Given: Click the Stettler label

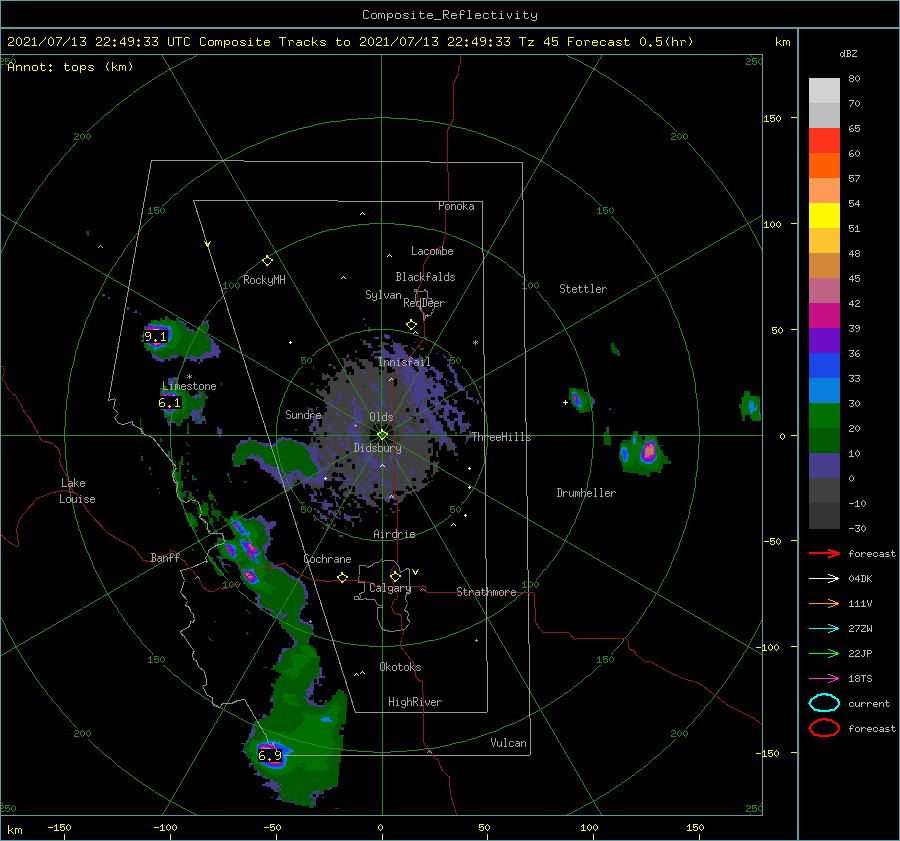Looking at the screenshot, I should click(x=583, y=289).
